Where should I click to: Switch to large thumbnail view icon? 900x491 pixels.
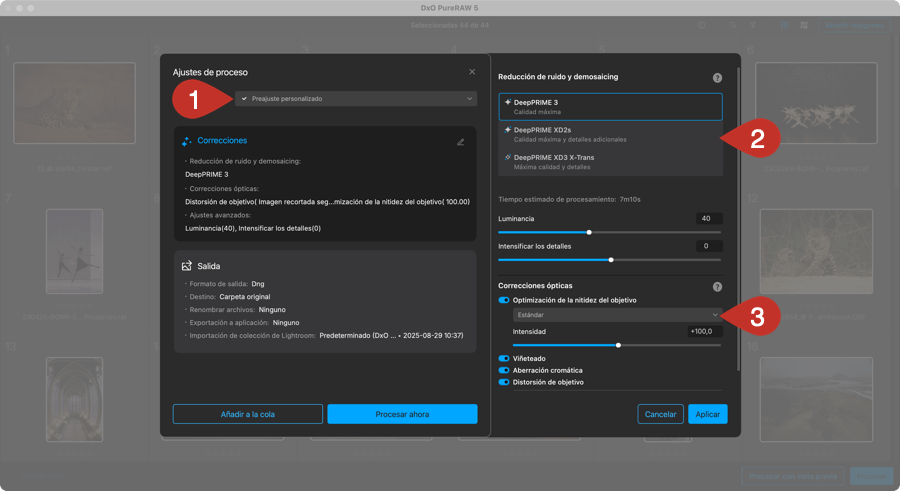pos(804,25)
